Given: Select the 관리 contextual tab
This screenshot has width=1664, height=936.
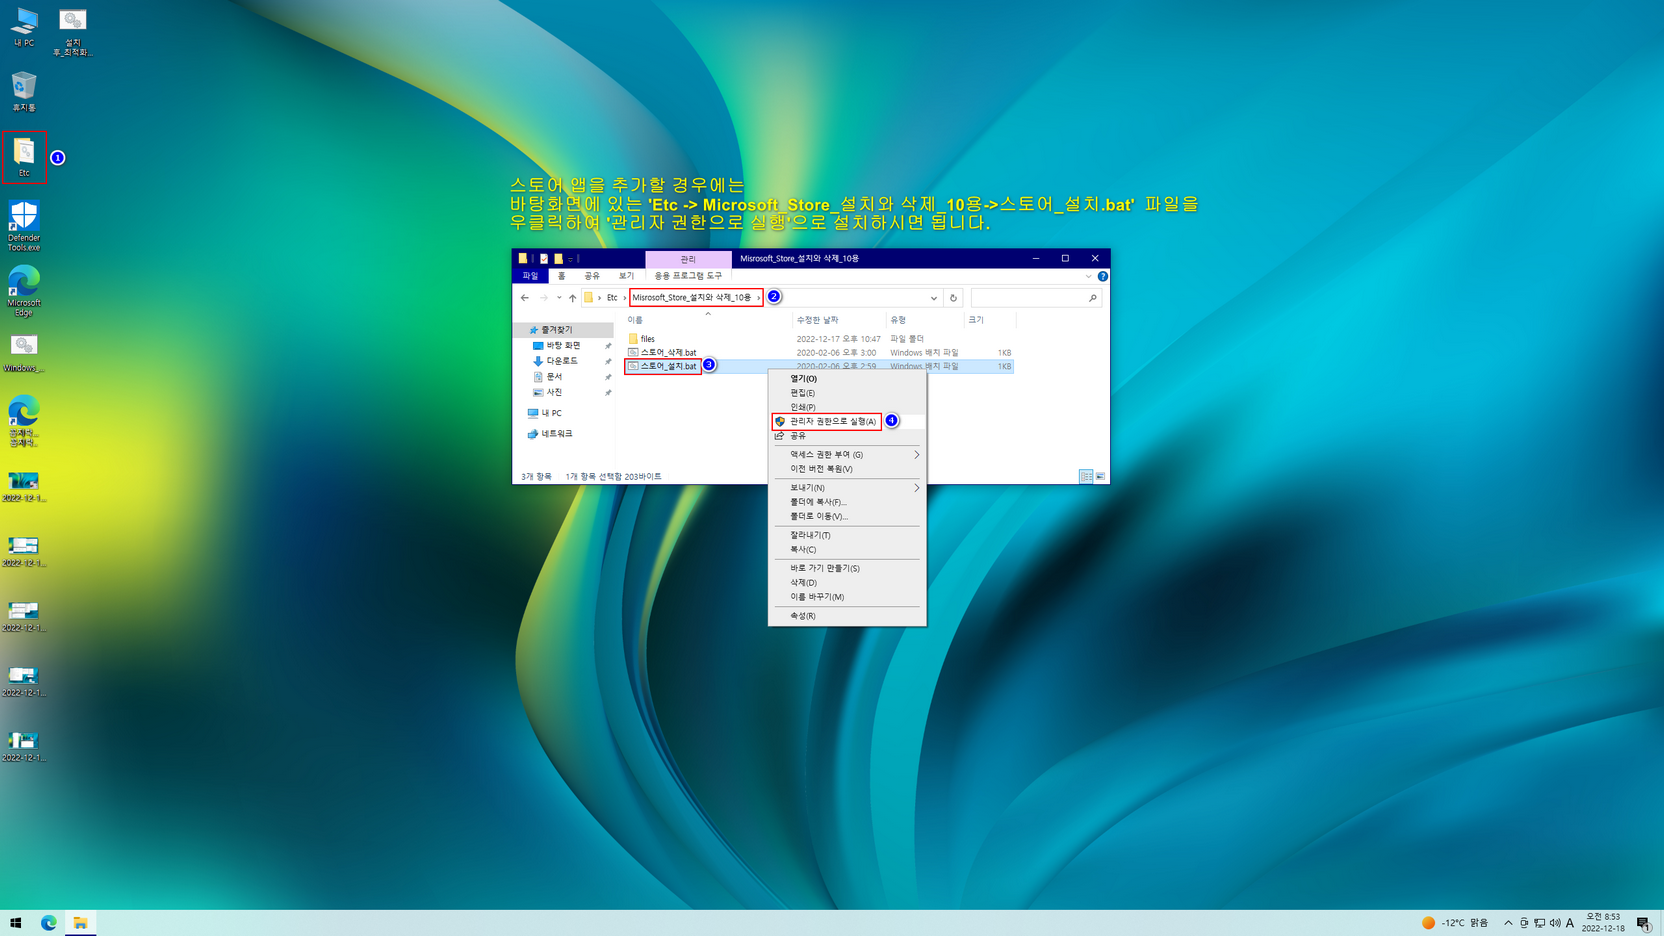Looking at the screenshot, I should [x=688, y=259].
